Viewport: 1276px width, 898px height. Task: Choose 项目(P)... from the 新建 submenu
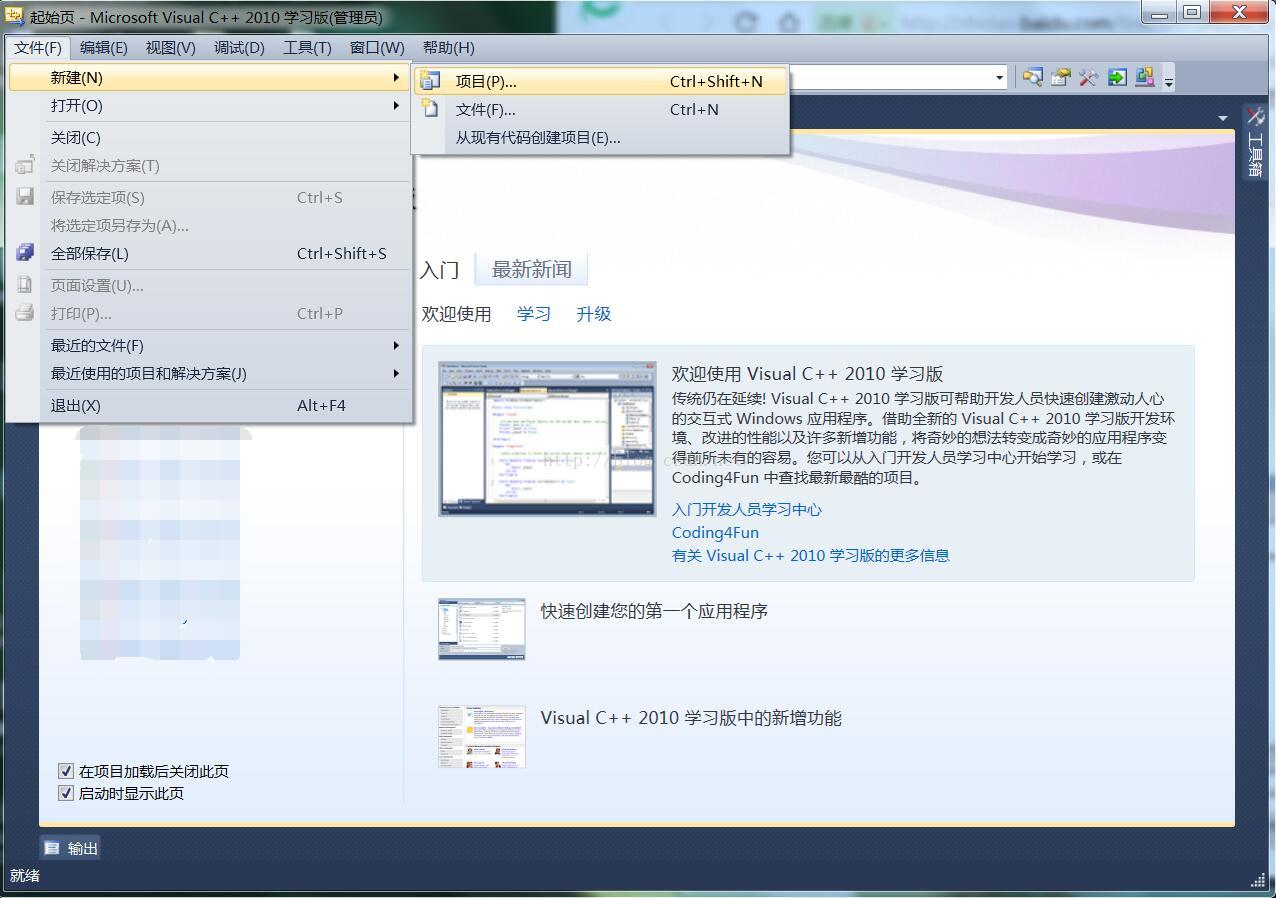601,81
